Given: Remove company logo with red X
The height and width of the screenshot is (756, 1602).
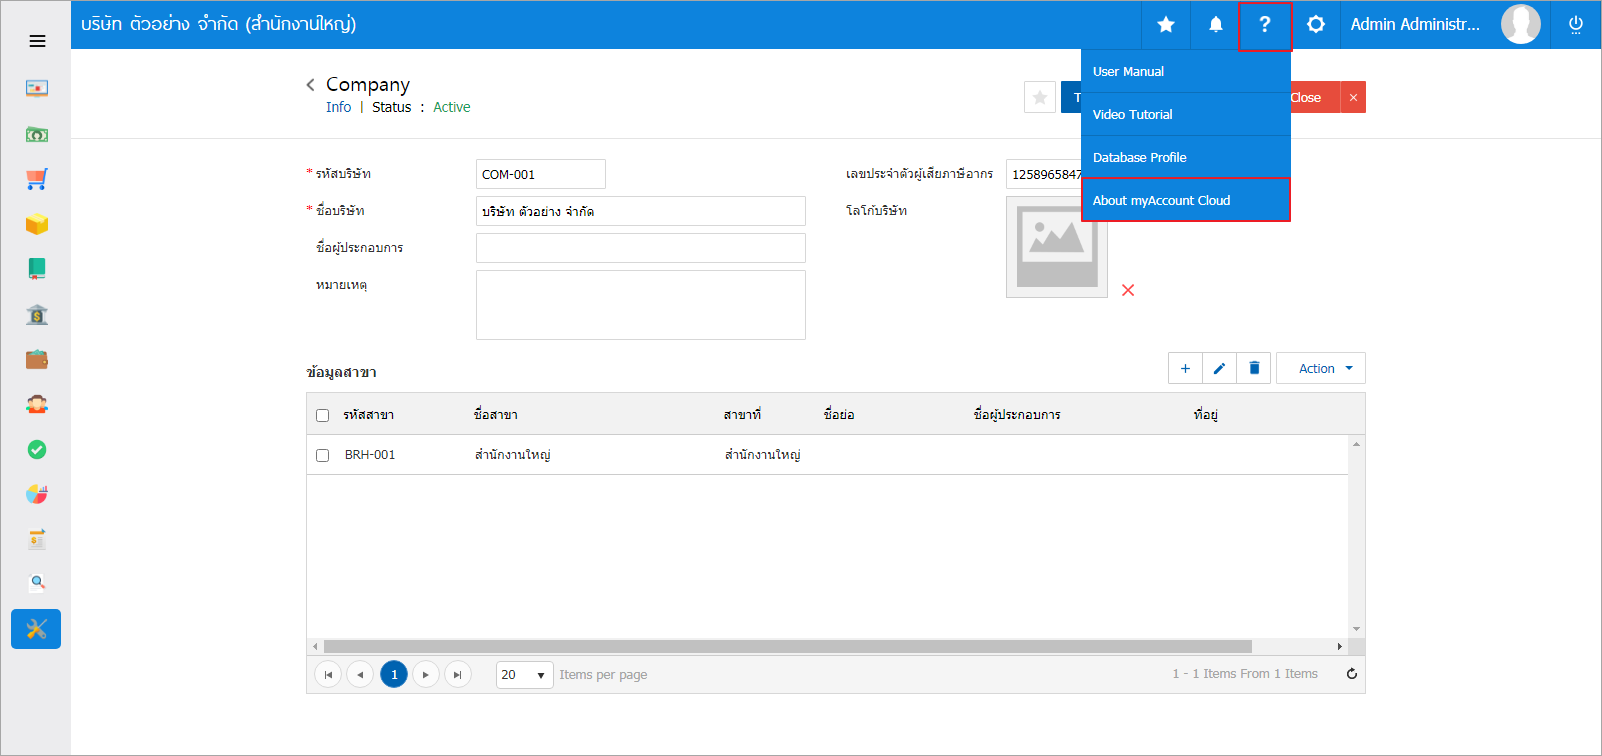Looking at the screenshot, I should click(1128, 290).
